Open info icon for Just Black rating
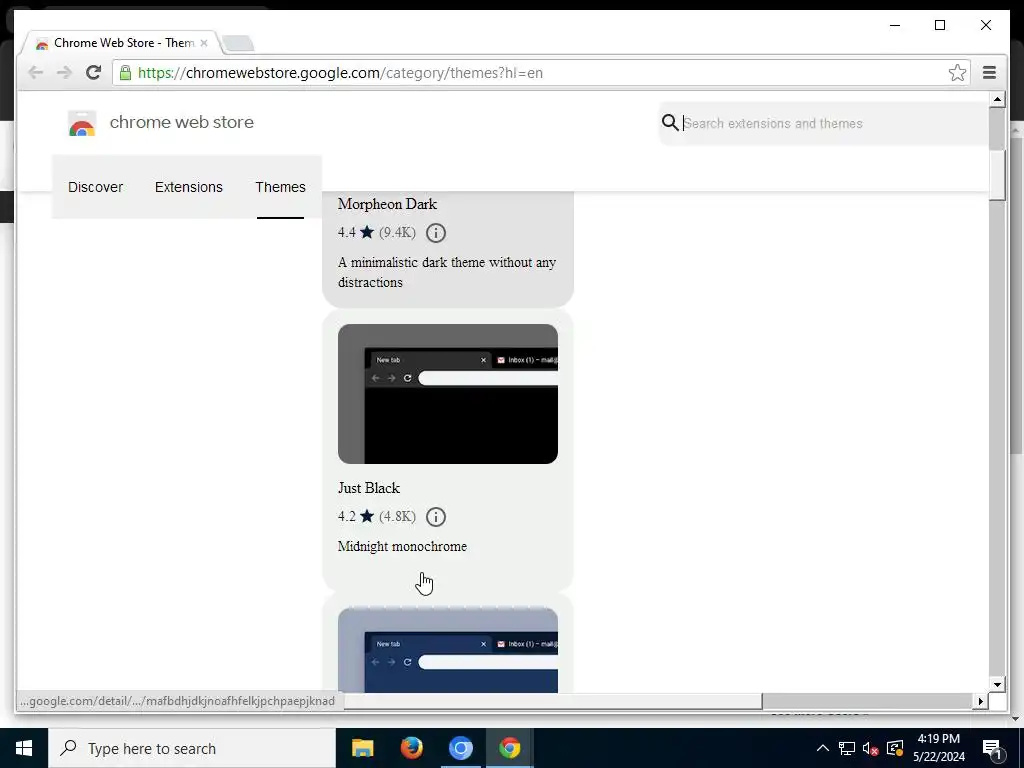1024x768 pixels. (436, 517)
